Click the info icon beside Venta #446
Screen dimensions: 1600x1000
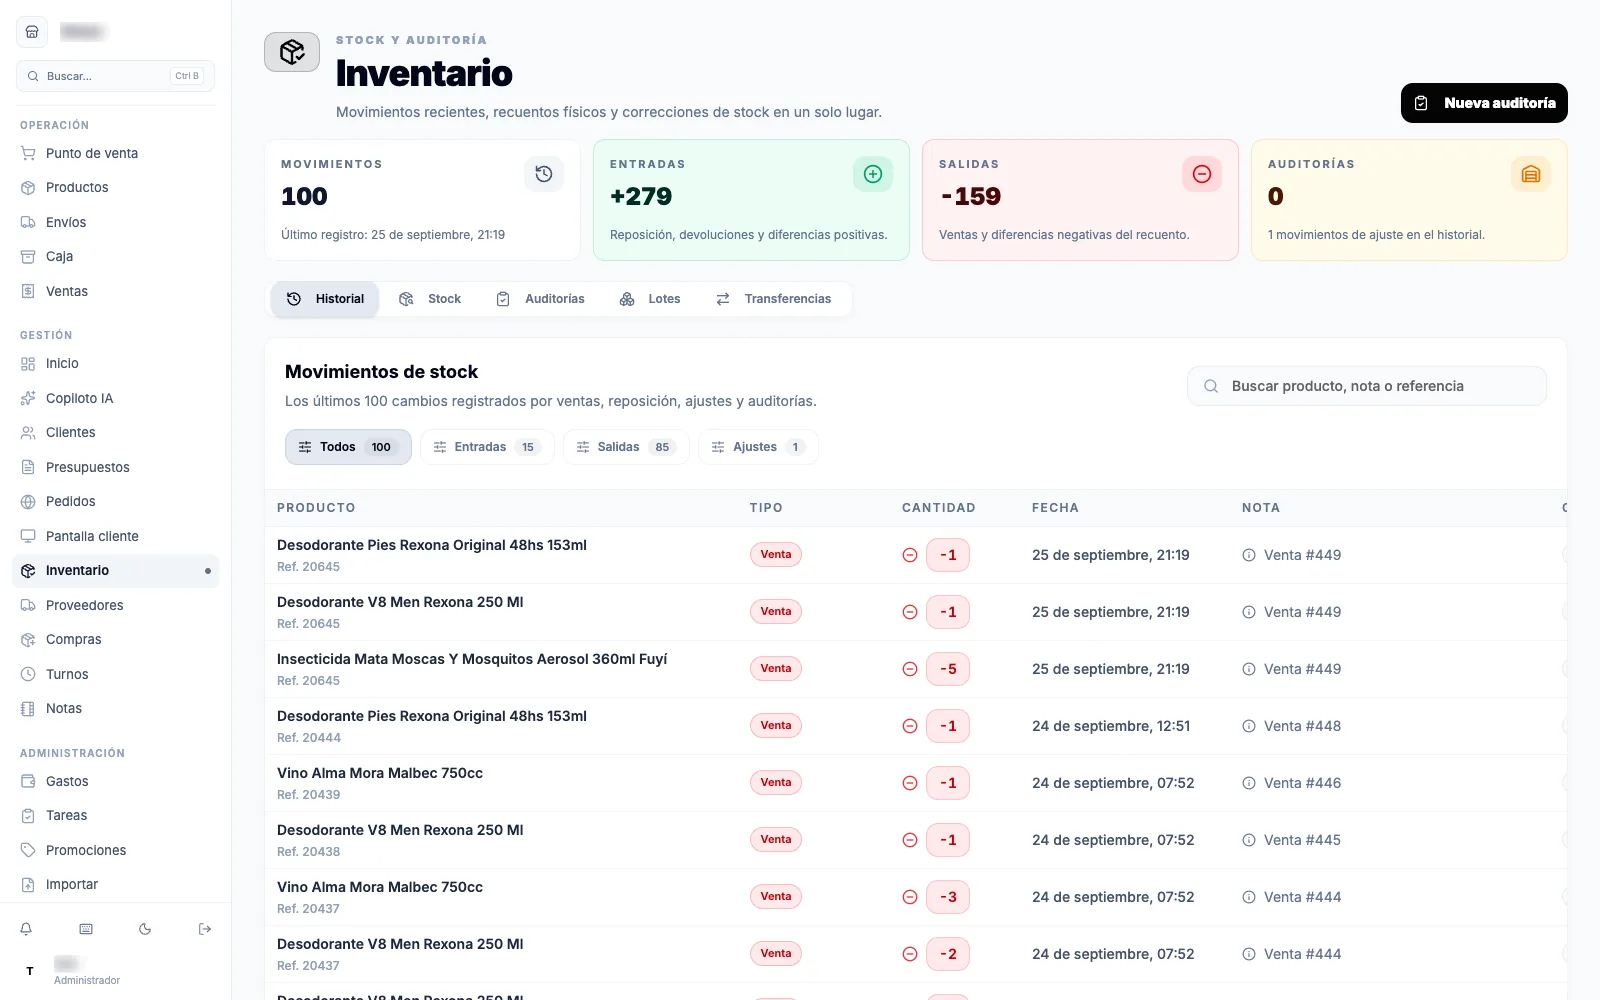1249,783
